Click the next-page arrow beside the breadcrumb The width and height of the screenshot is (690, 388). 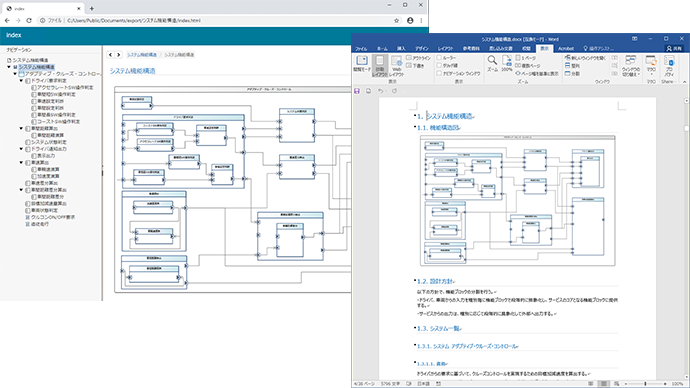pos(118,55)
